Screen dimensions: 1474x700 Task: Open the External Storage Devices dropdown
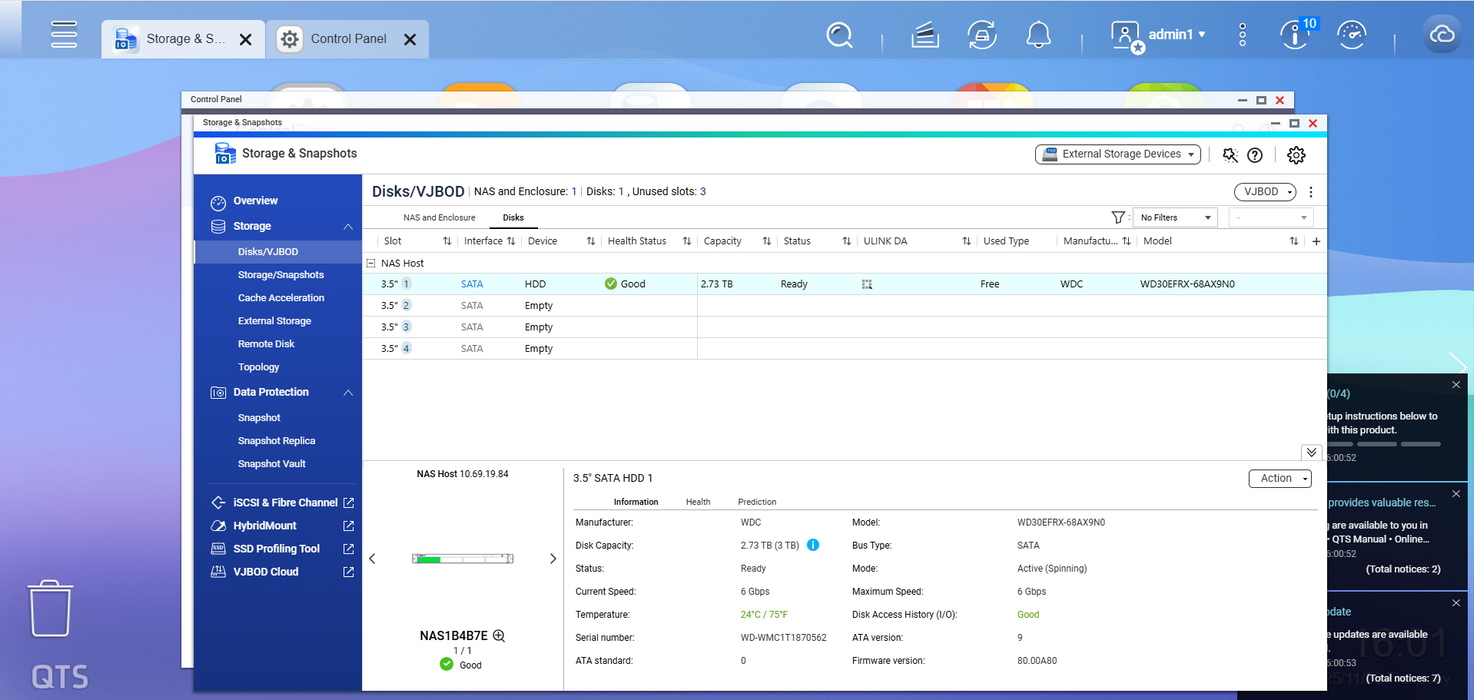coord(1117,154)
